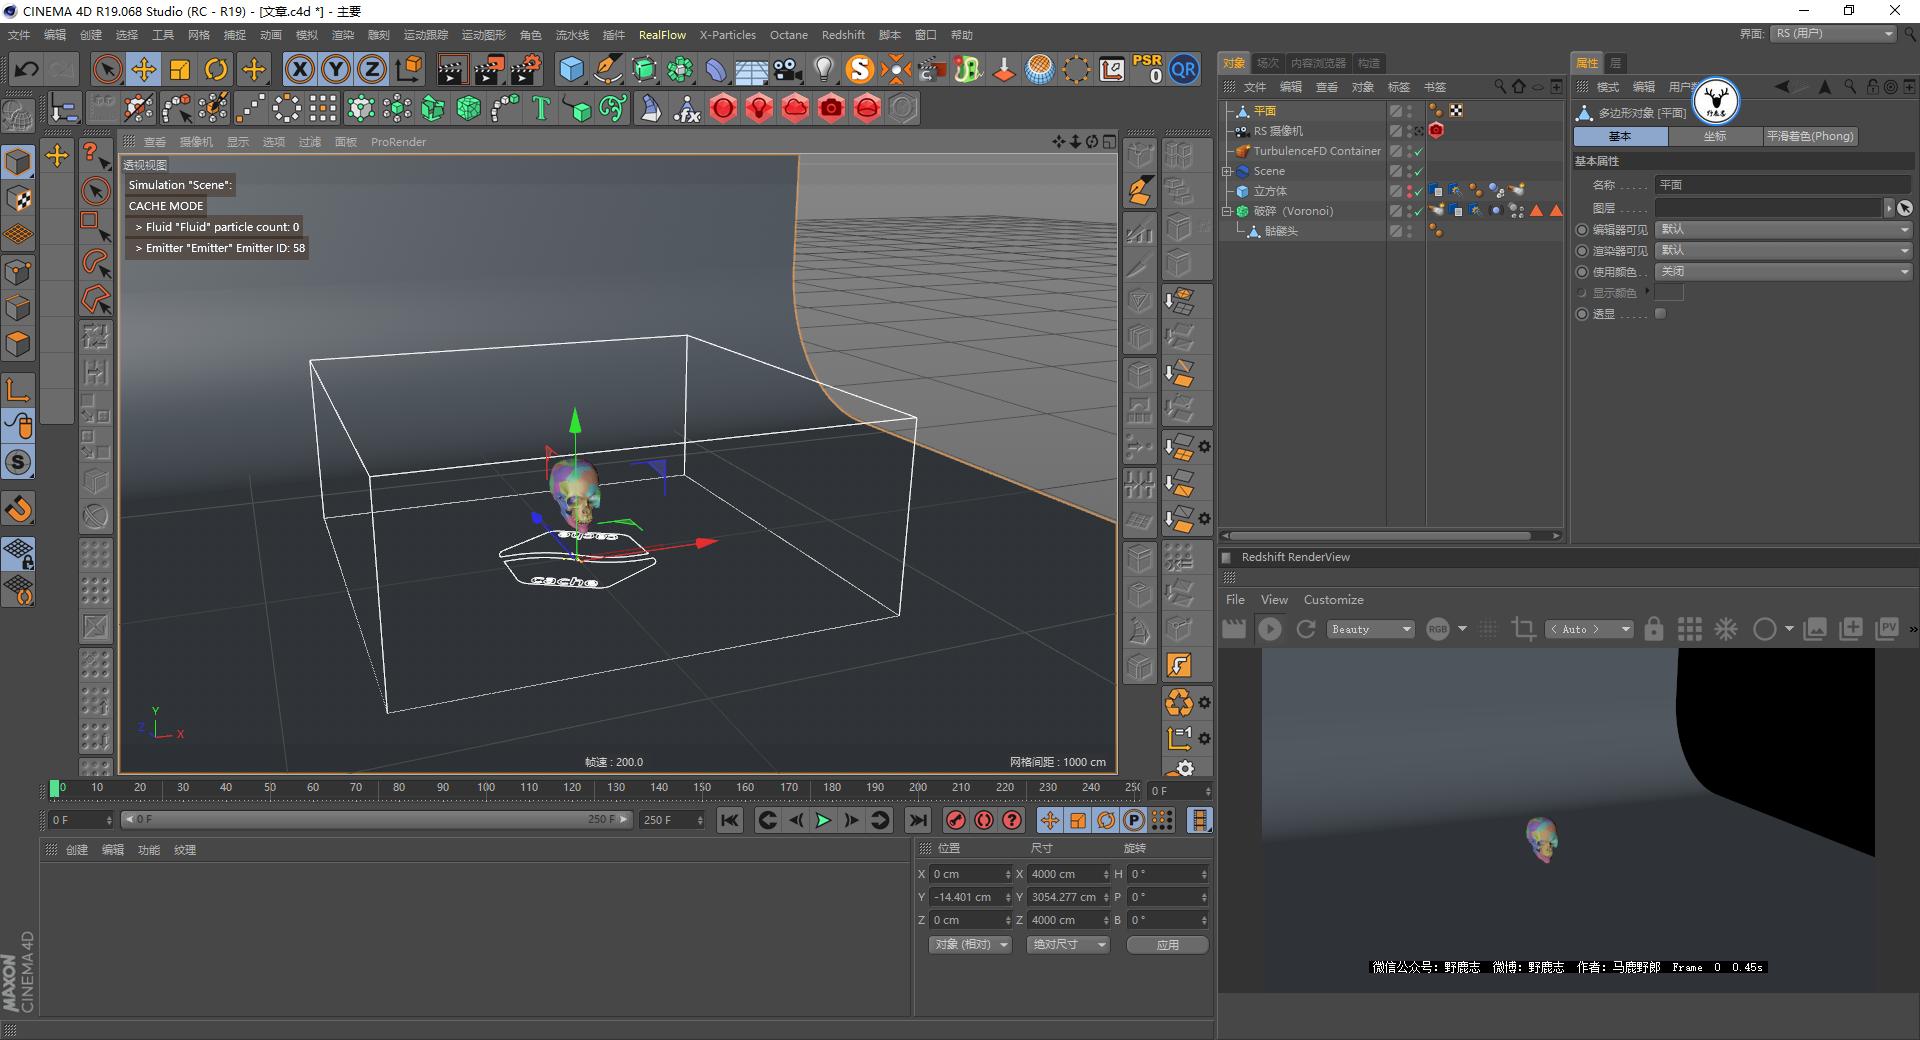Toggle the green enable checkmark on TurbulenceFD Container
The image size is (1920, 1040).
[x=1418, y=151]
